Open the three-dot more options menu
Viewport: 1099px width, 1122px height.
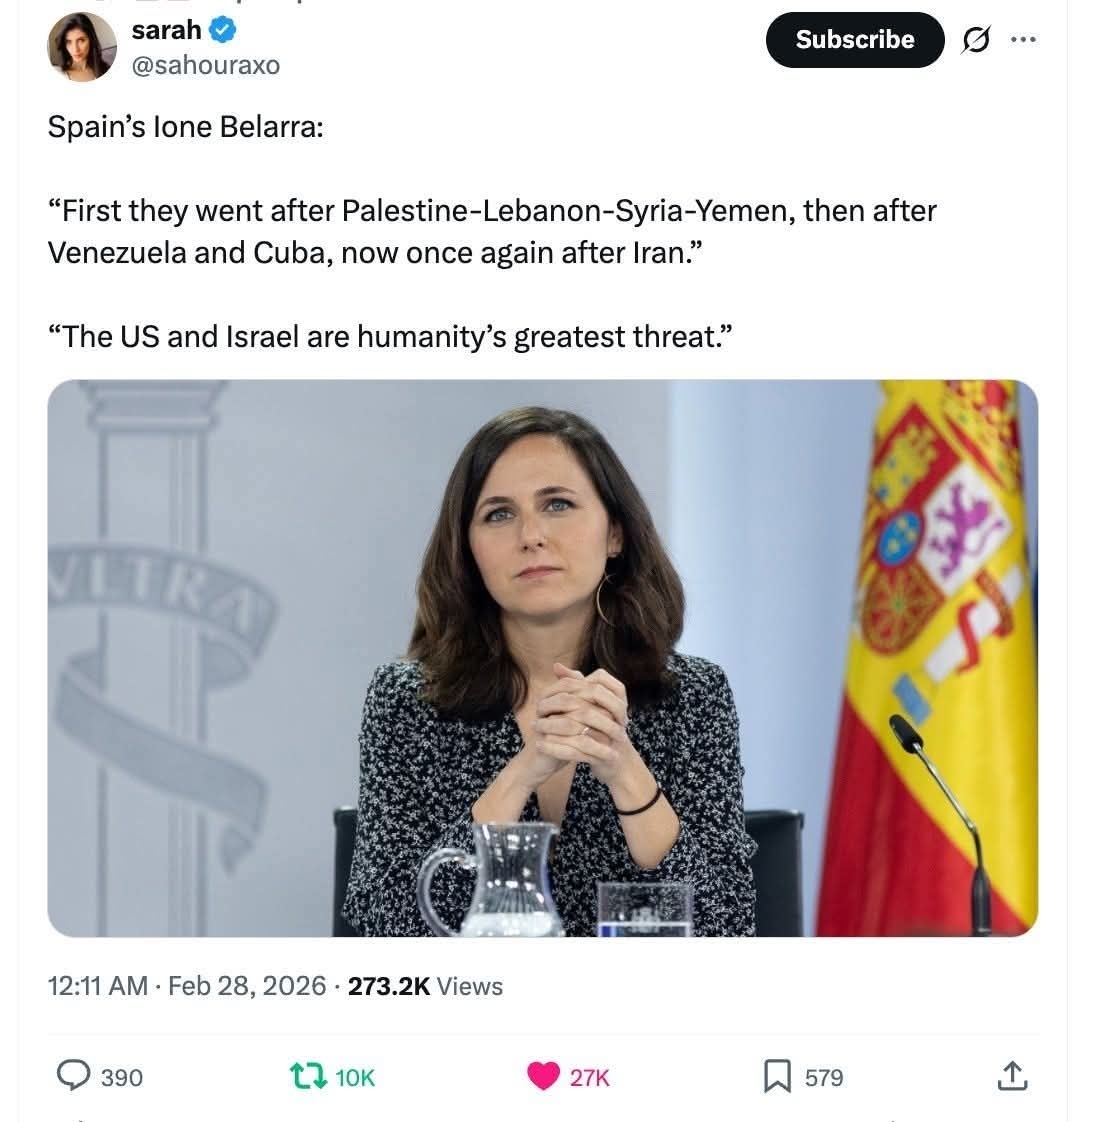1023,39
